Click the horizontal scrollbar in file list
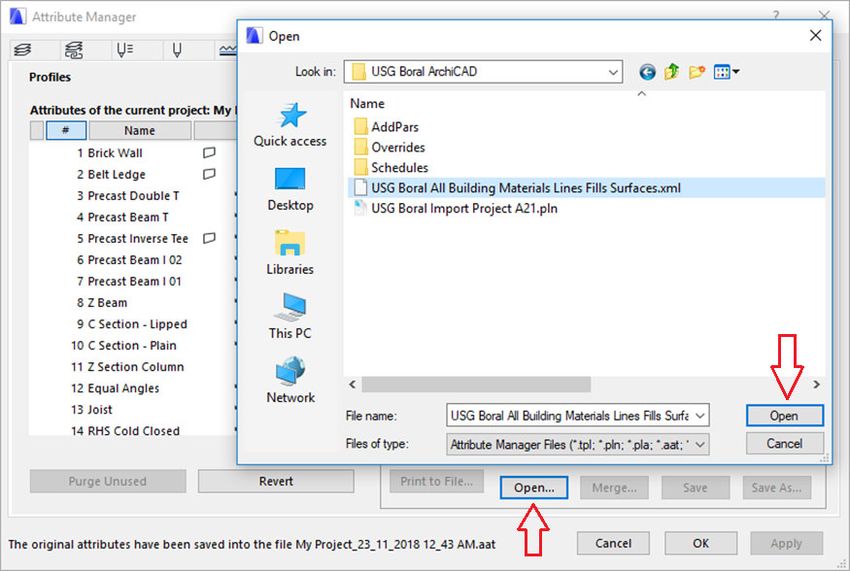The height and width of the screenshot is (571, 850). click(476, 384)
